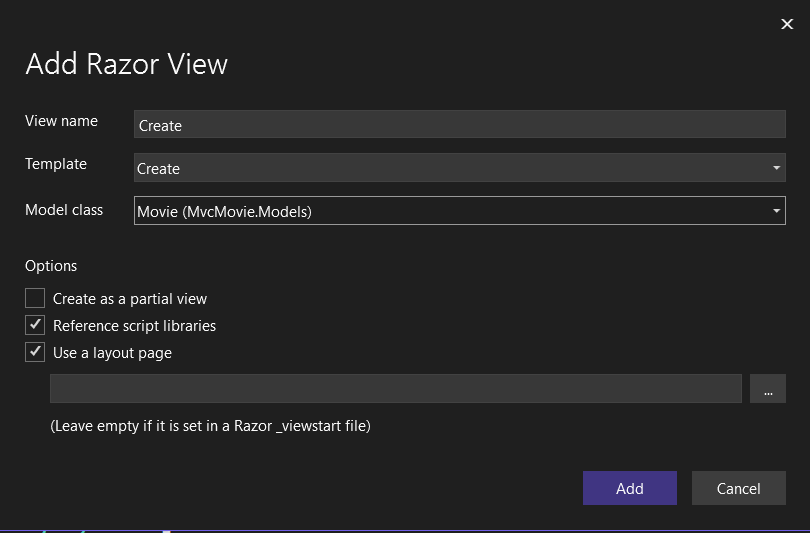Viewport: 810px width, 533px height.
Task: Click the _viewstart hint text
Action: click(211, 426)
